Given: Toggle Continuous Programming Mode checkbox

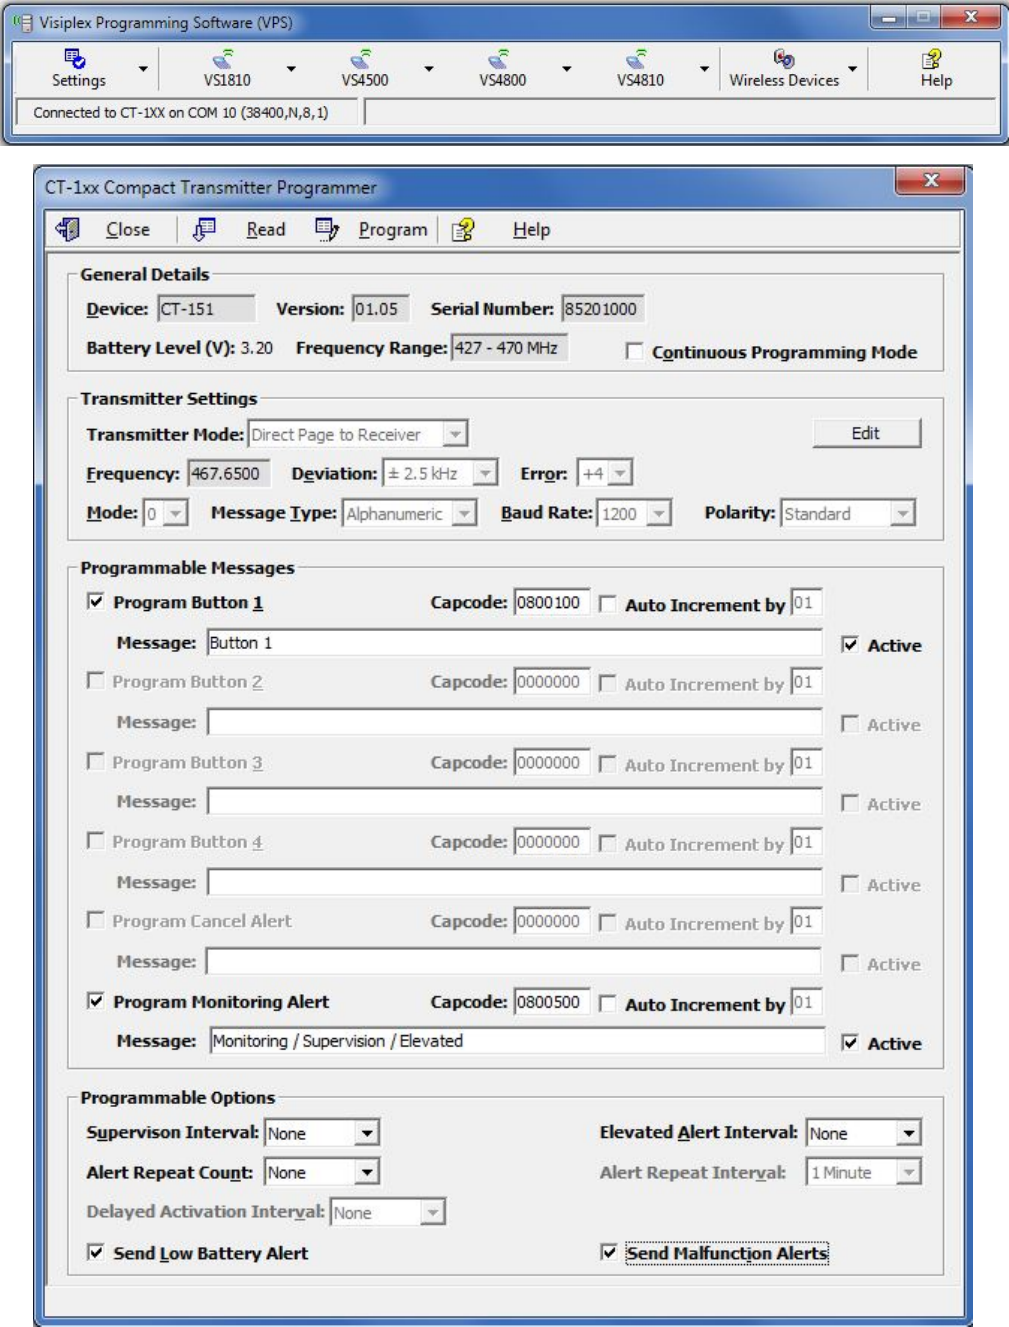Looking at the screenshot, I should (634, 351).
